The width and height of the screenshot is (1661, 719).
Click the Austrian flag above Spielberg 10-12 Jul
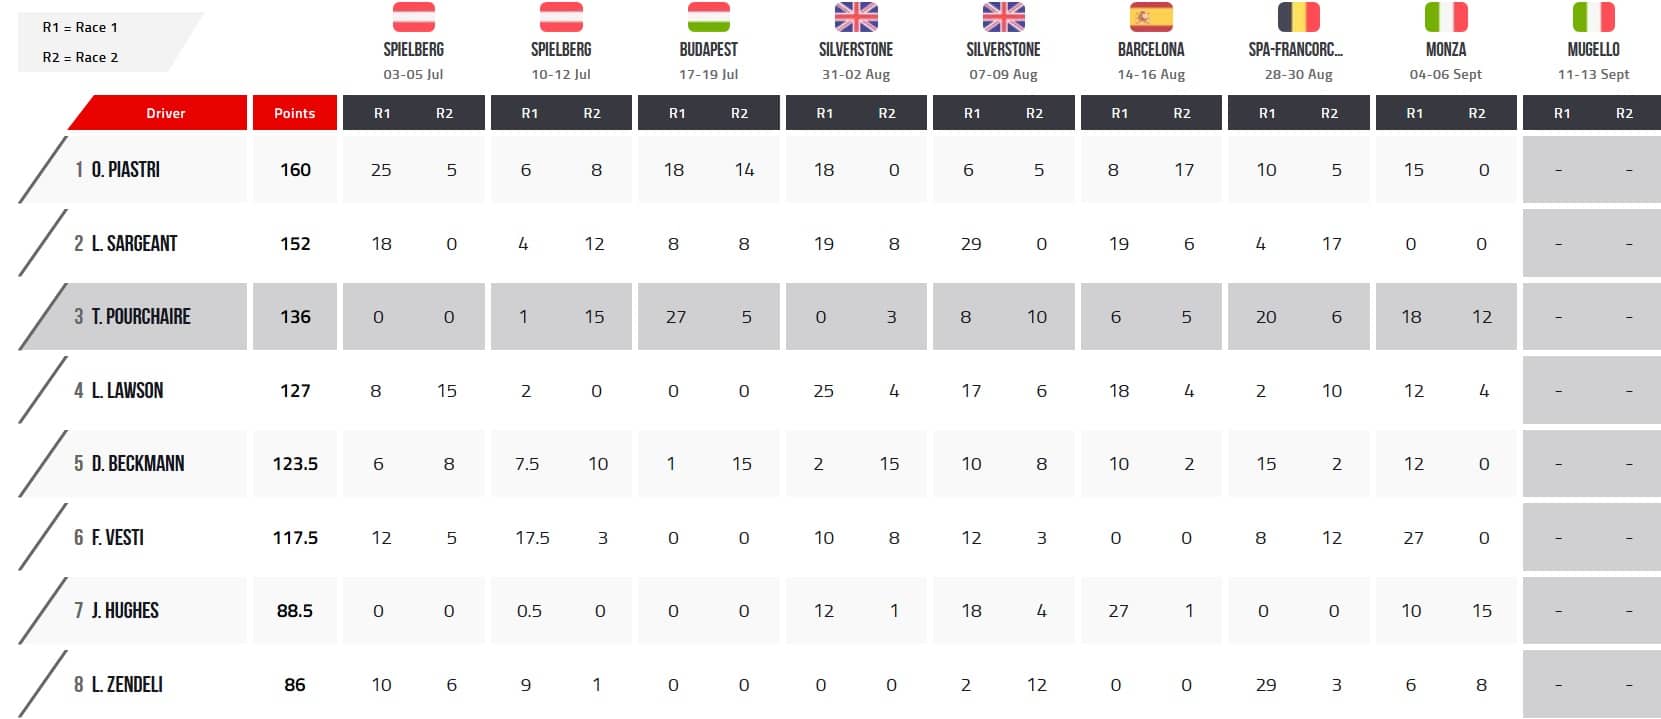(561, 17)
